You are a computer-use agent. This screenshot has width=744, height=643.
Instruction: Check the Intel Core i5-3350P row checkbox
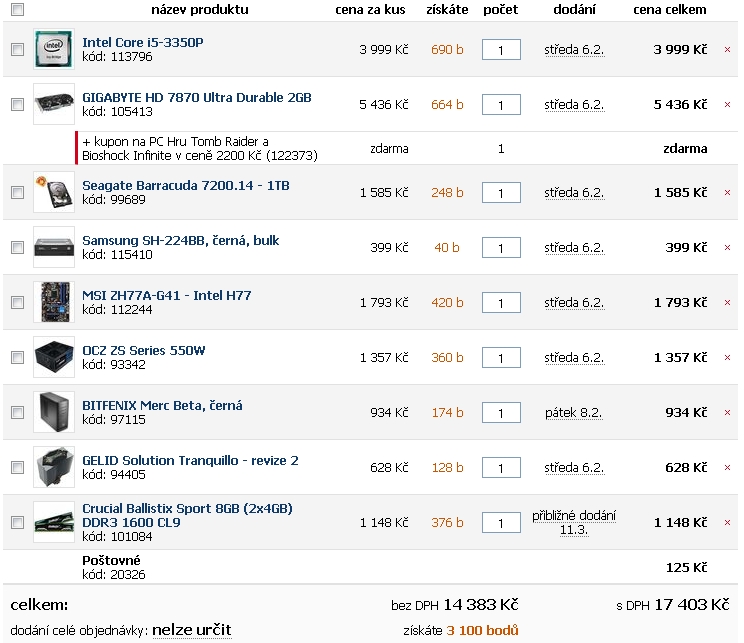click(x=18, y=49)
